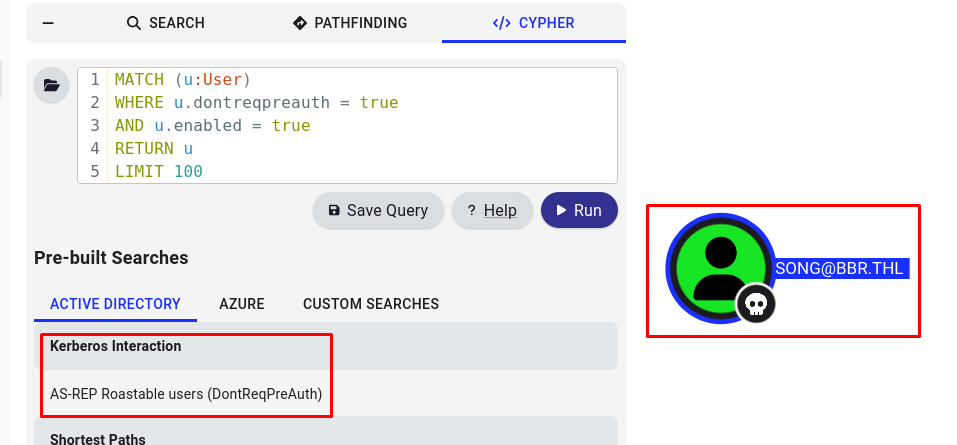The height and width of the screenshot is (445, 957).
Task: Click the floppy disk icon in Save Query
Action: click(334, 210)
